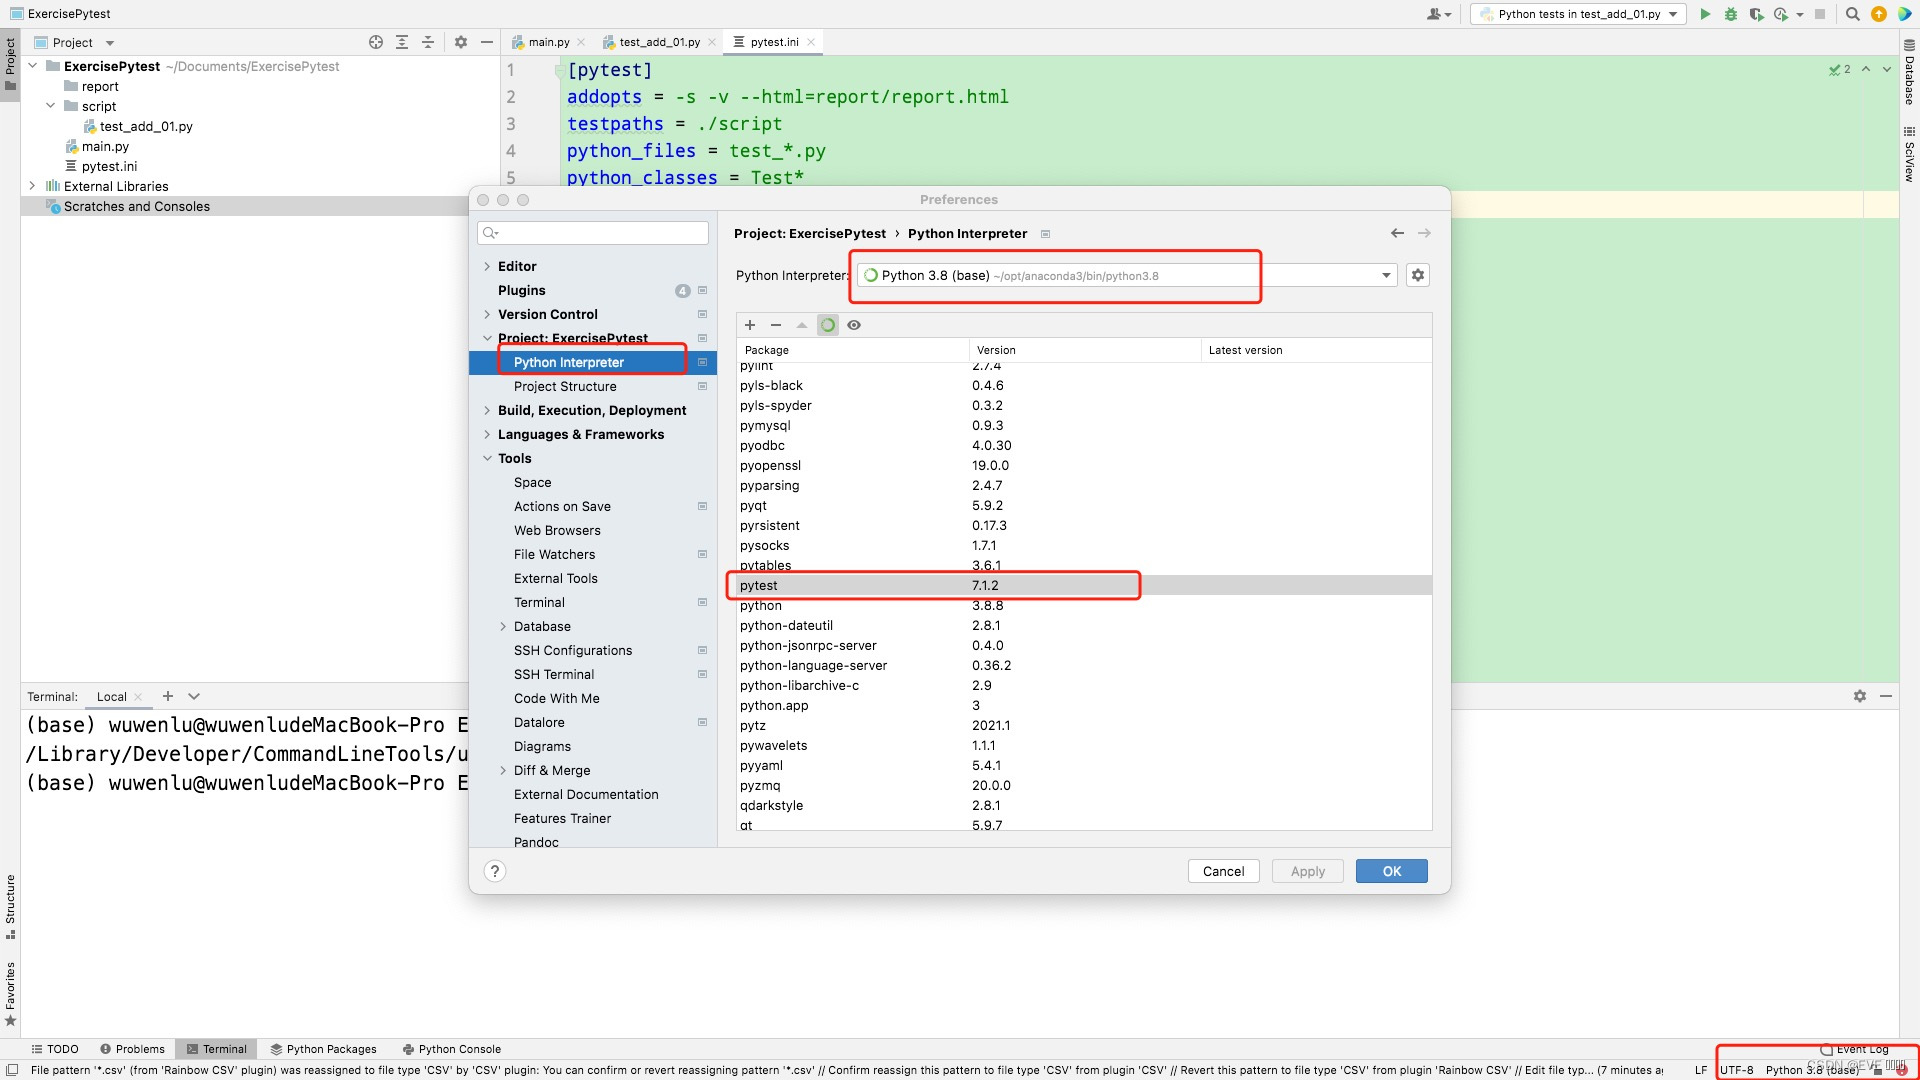Click the Cancel button
Screen dimensions: 1920x1080
coord(1223,871)
